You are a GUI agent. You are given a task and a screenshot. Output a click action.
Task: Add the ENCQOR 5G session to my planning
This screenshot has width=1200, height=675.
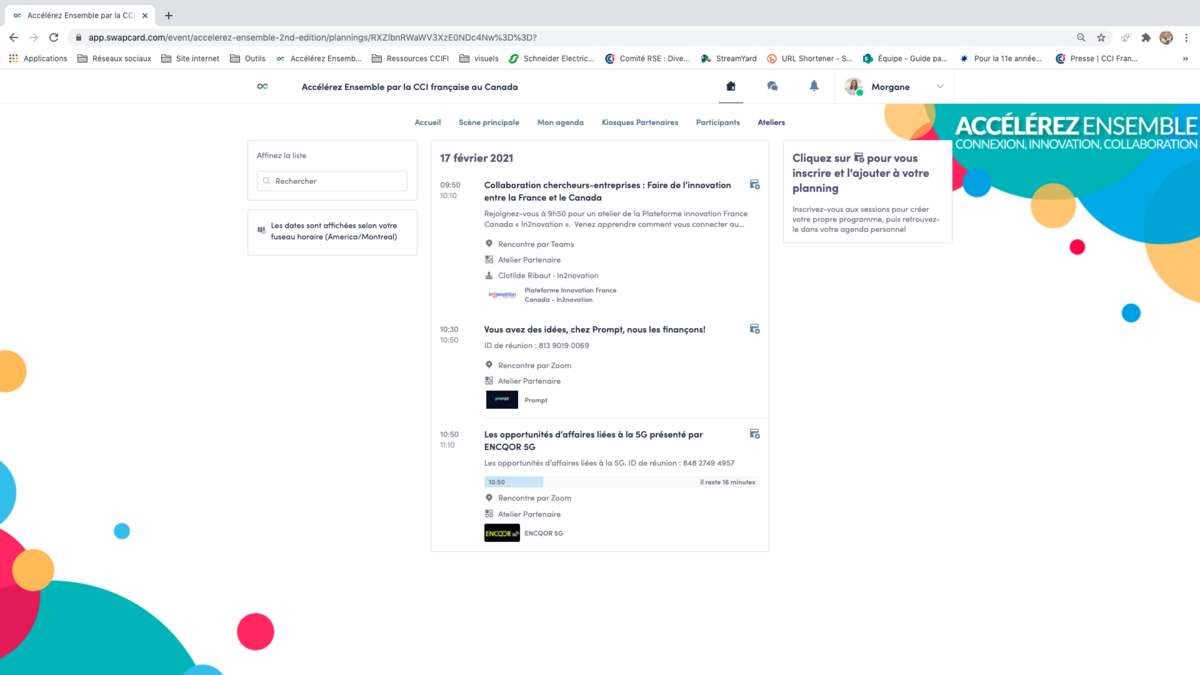(755, 434)
